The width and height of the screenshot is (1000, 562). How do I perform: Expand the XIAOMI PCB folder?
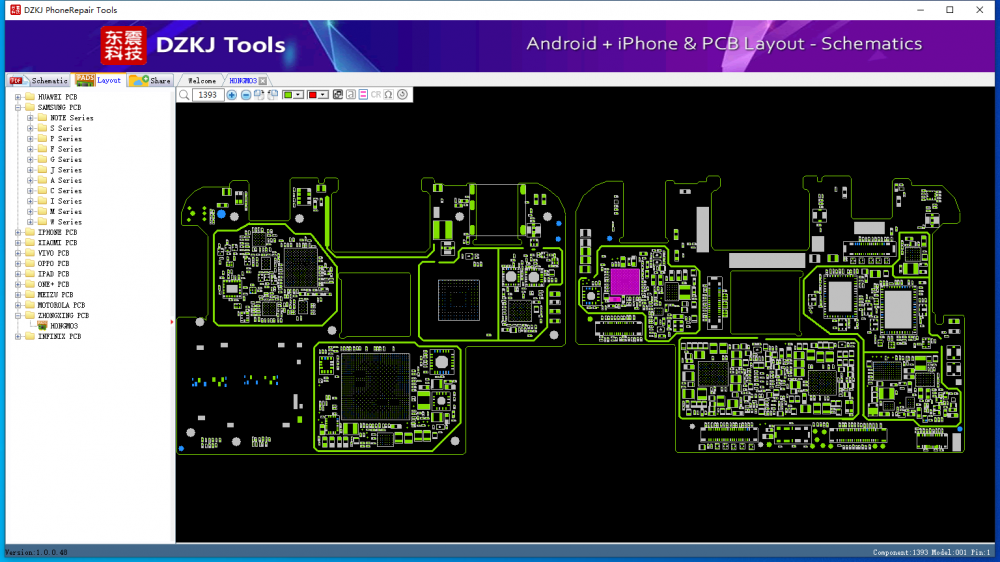point(18,242)
